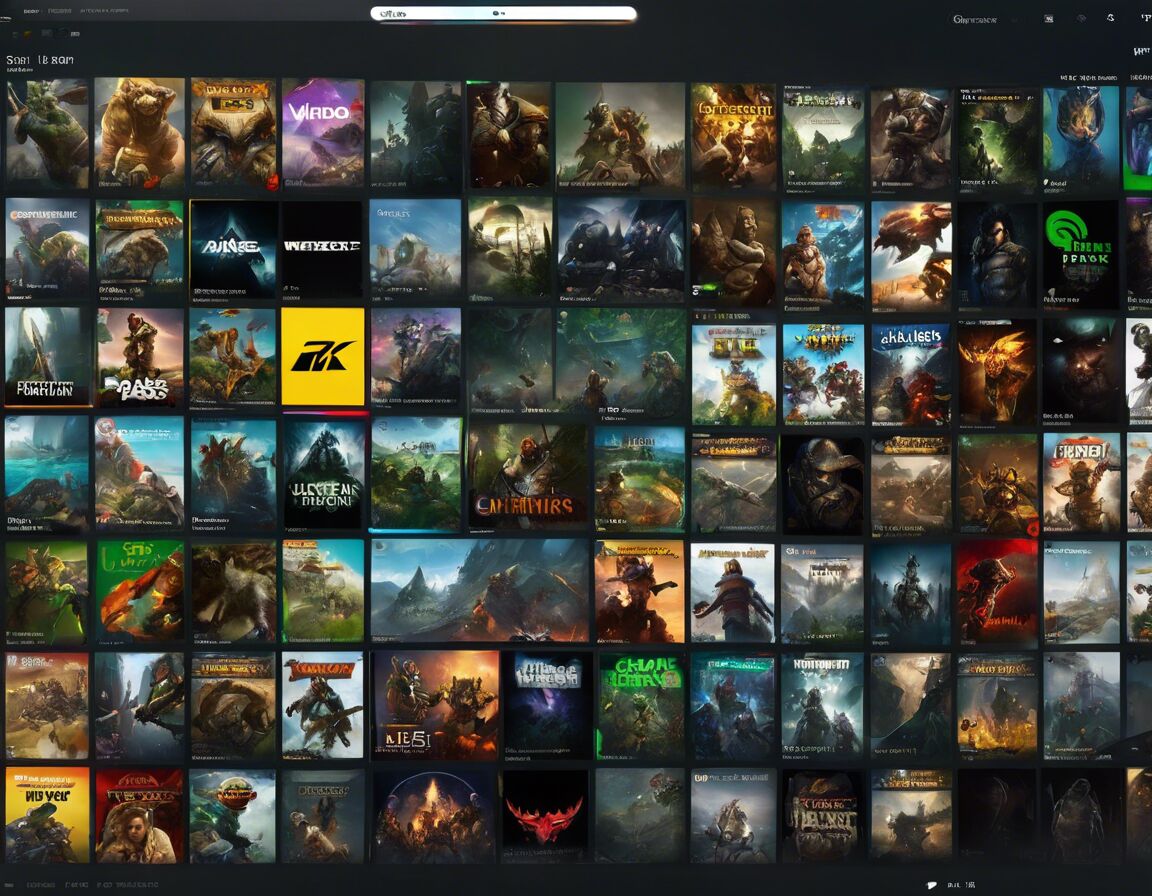Click the rightmost icon in top bar
This screenshot has width=1152, height=896.
pos(1144,19)
